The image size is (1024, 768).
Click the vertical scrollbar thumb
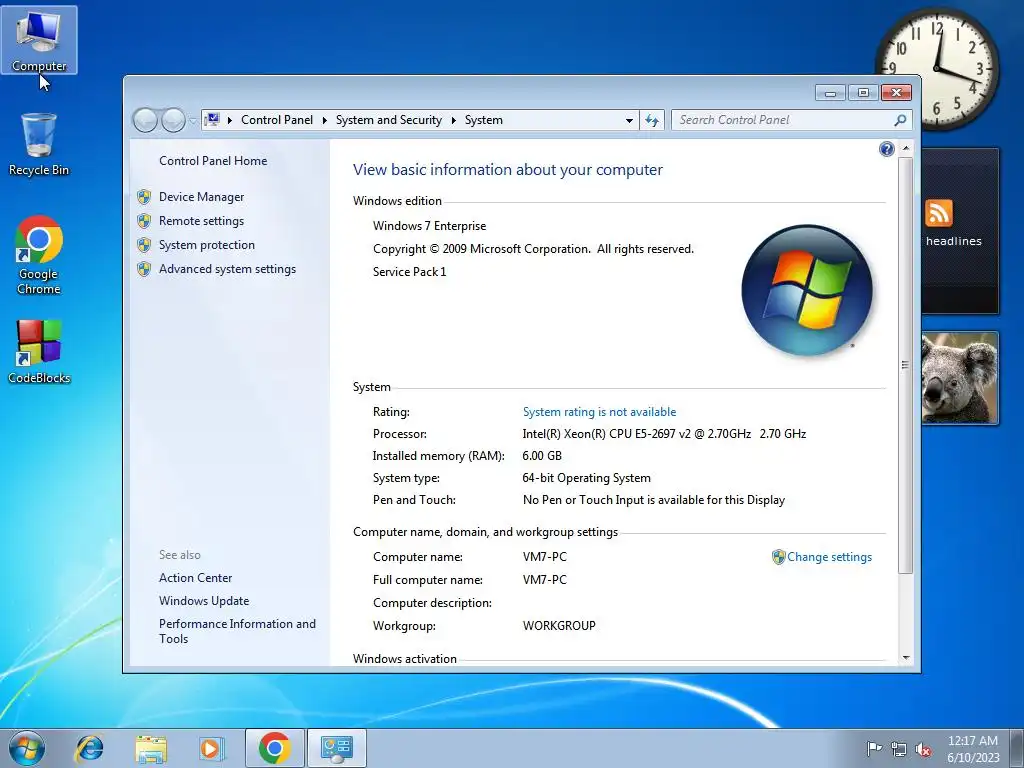(x=905, y=365)
